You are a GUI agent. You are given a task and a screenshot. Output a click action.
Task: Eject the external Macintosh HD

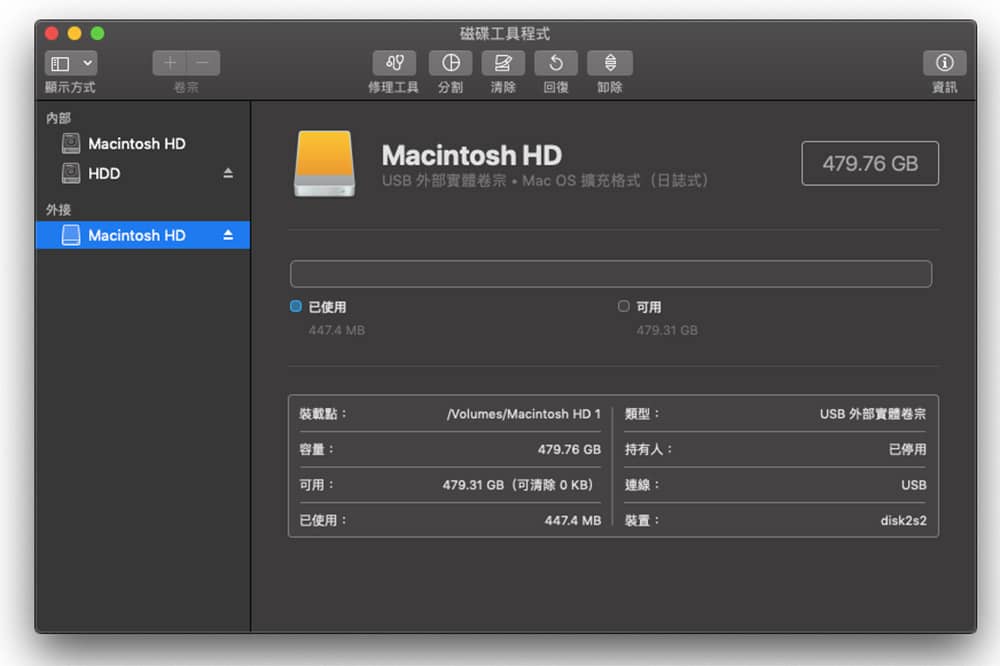pos(228,235)
